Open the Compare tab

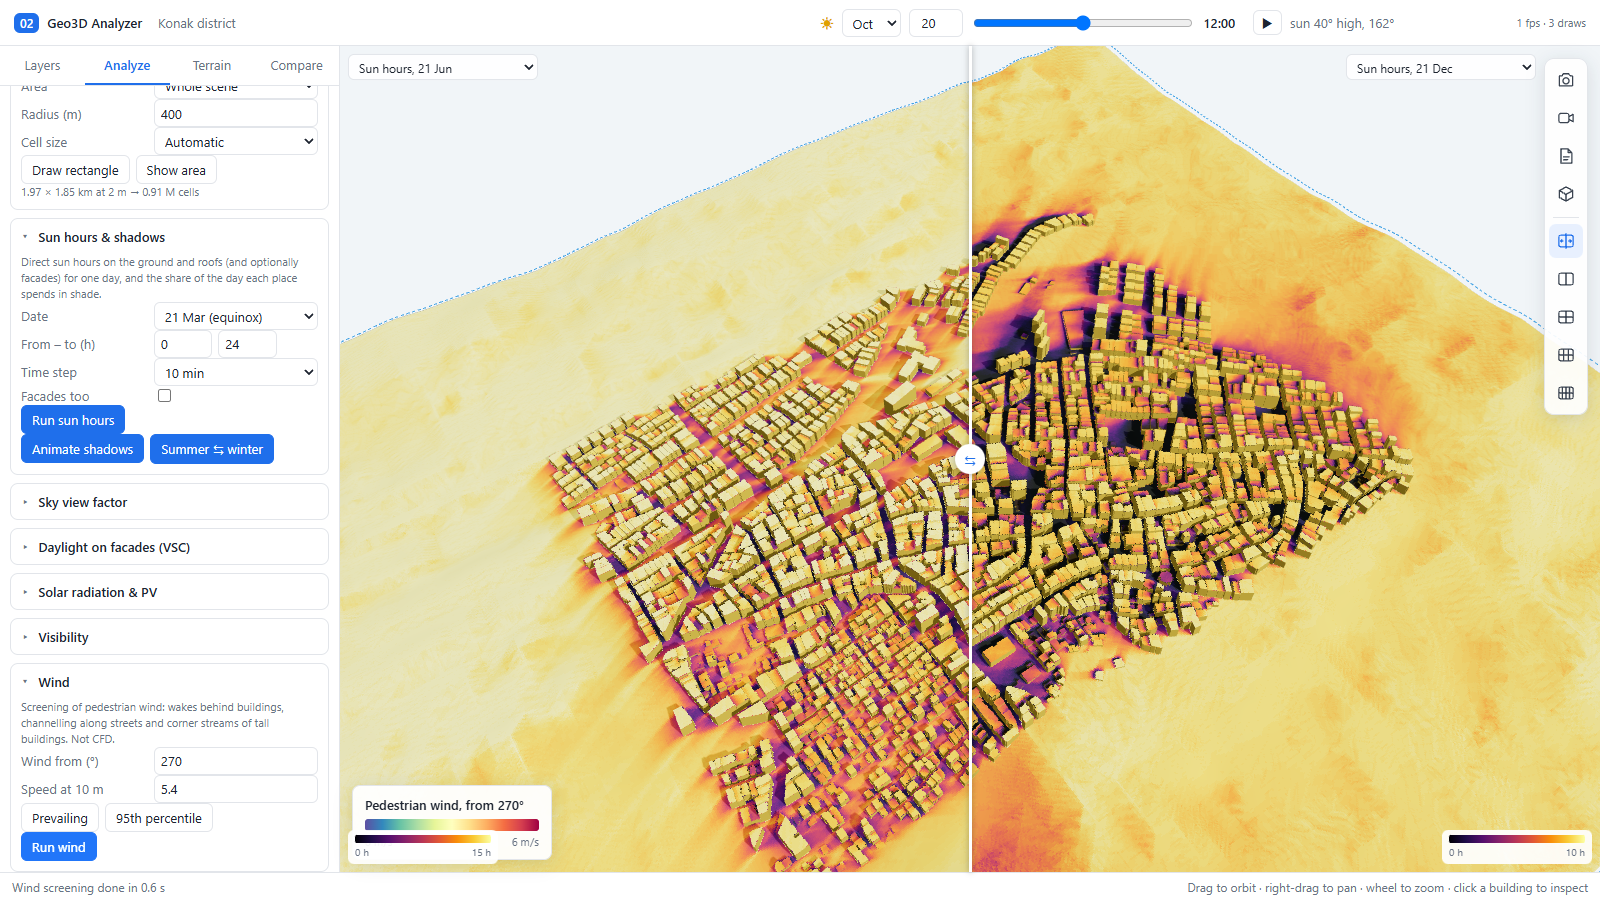tap(296, 66)
